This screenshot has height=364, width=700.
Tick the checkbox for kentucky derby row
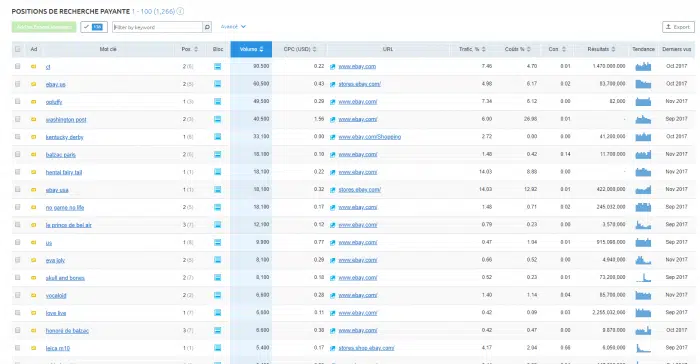pos(17,137)
